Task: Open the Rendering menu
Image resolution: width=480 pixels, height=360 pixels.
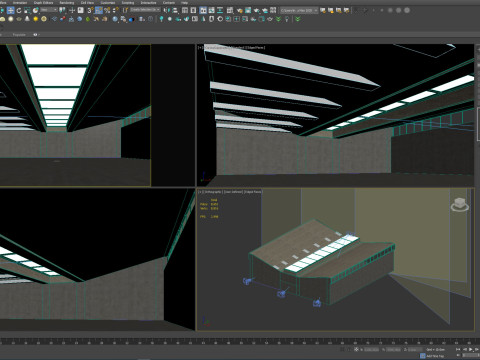Action: (67, 3)
